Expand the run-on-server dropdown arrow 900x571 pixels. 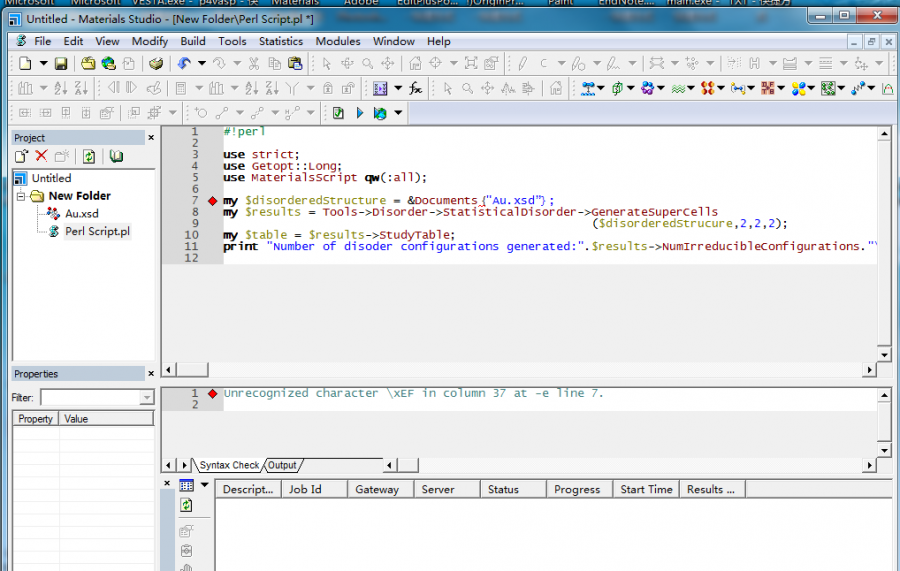[399, 114]
